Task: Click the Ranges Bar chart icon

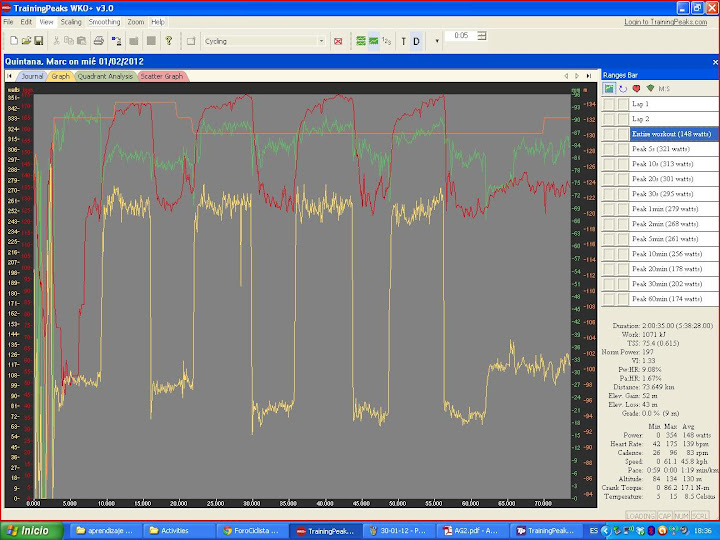Action: tap(609, 88)
